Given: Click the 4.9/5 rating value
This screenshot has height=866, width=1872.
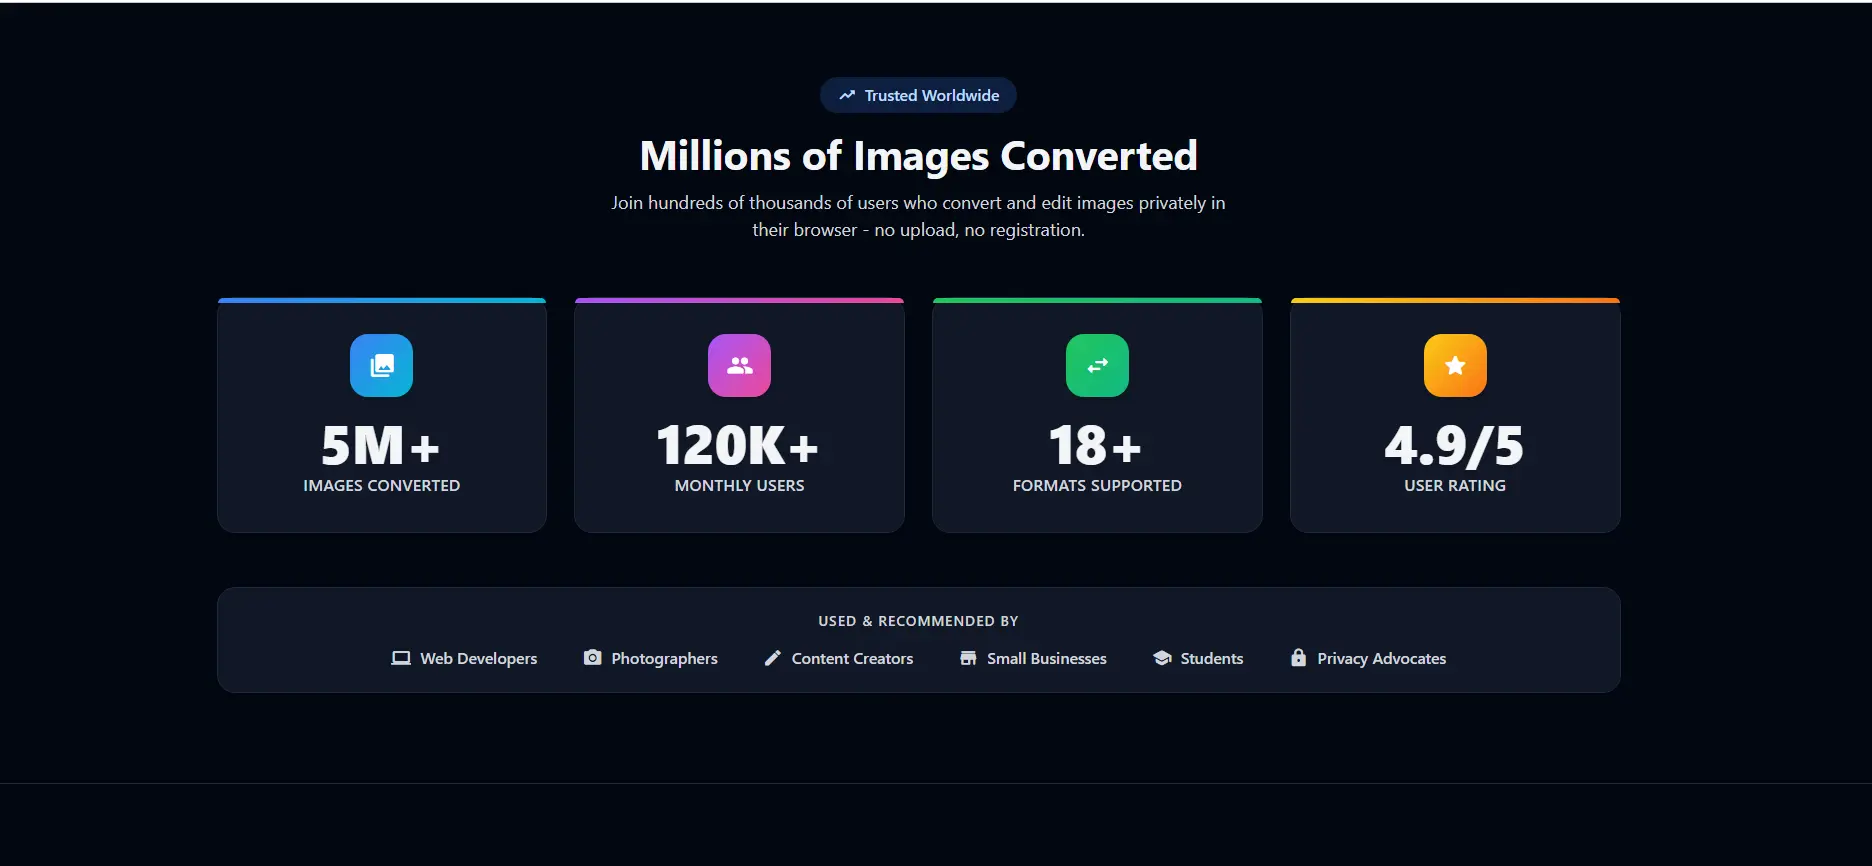Looking at the screenshot, I should [x=1454, y=446].
